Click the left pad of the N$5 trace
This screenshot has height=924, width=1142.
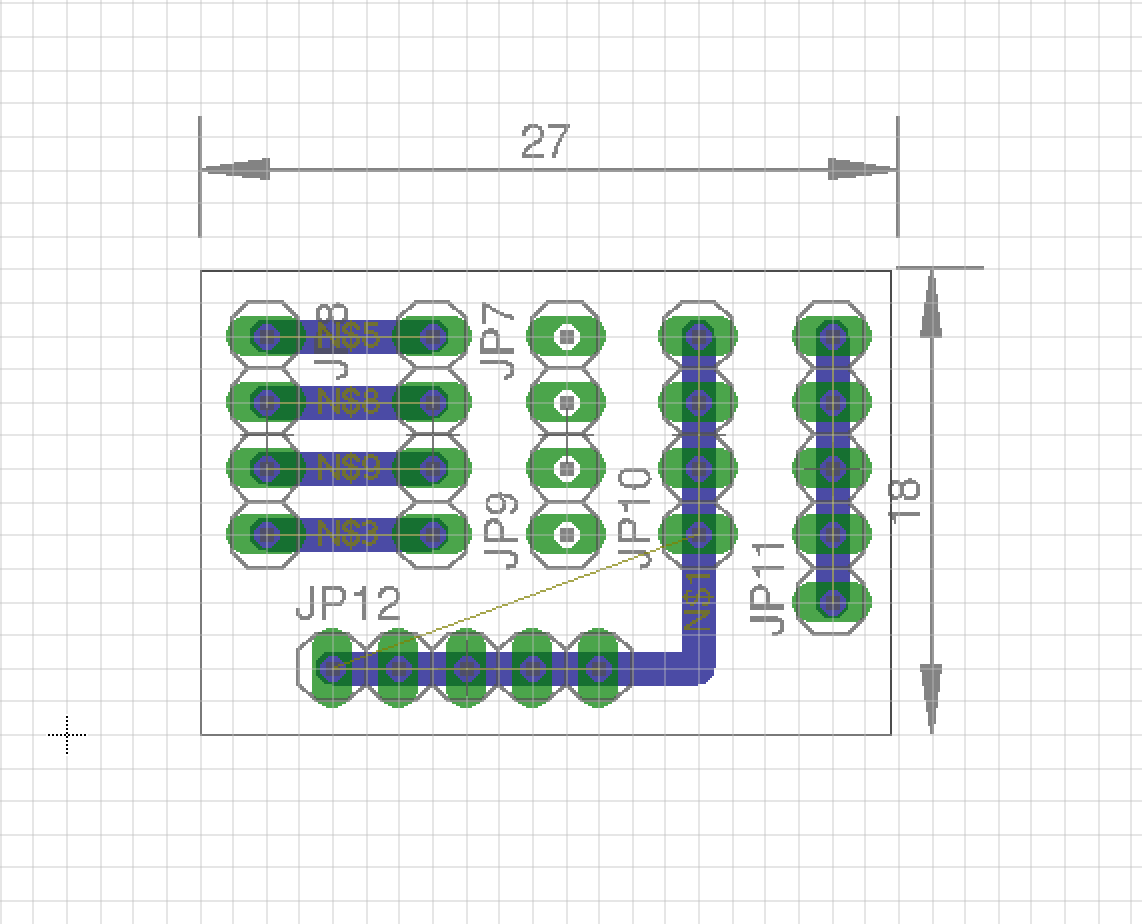267,336
